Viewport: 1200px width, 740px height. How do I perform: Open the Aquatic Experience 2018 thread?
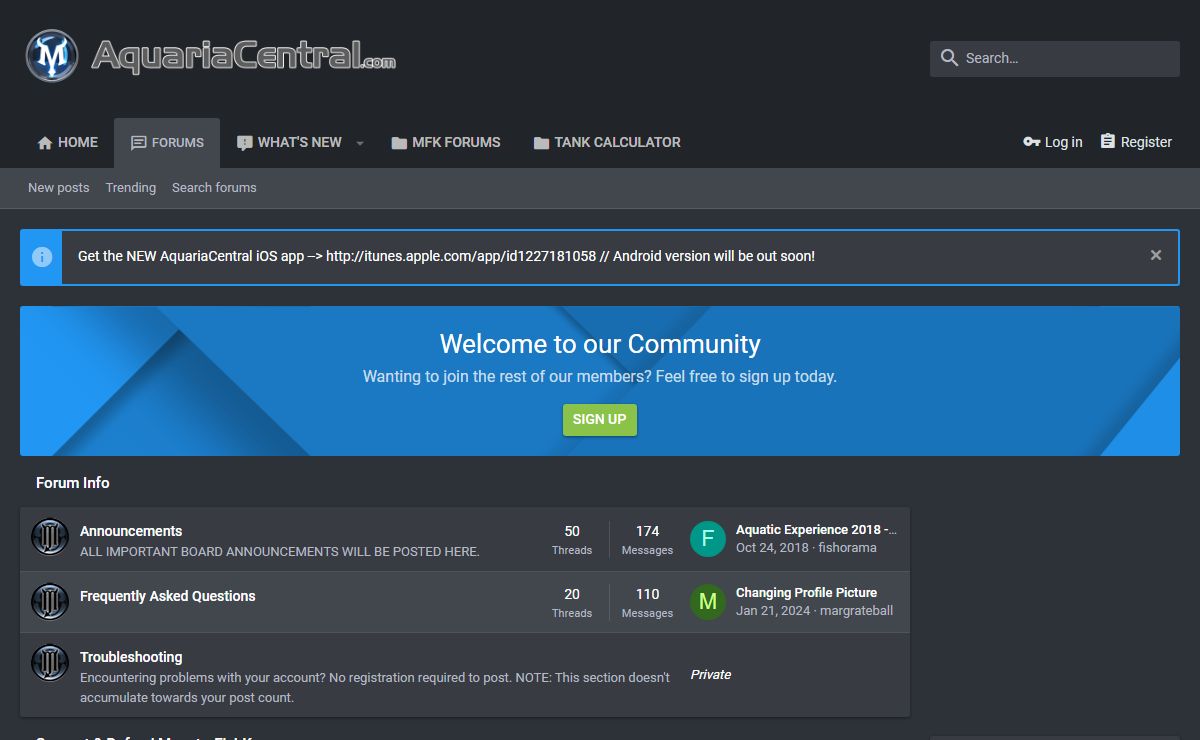[816, 530]
